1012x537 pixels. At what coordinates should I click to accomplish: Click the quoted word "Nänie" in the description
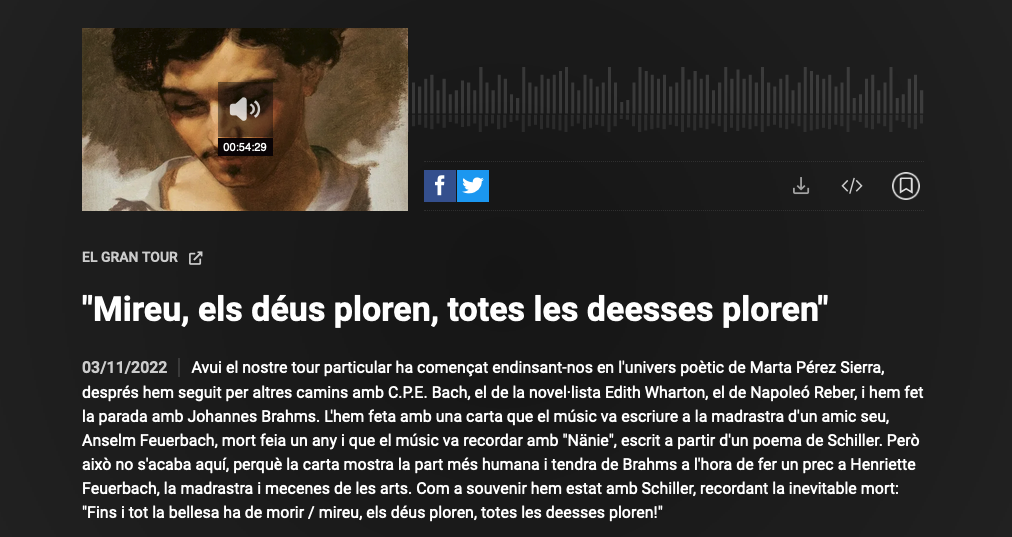pos(584,441)
